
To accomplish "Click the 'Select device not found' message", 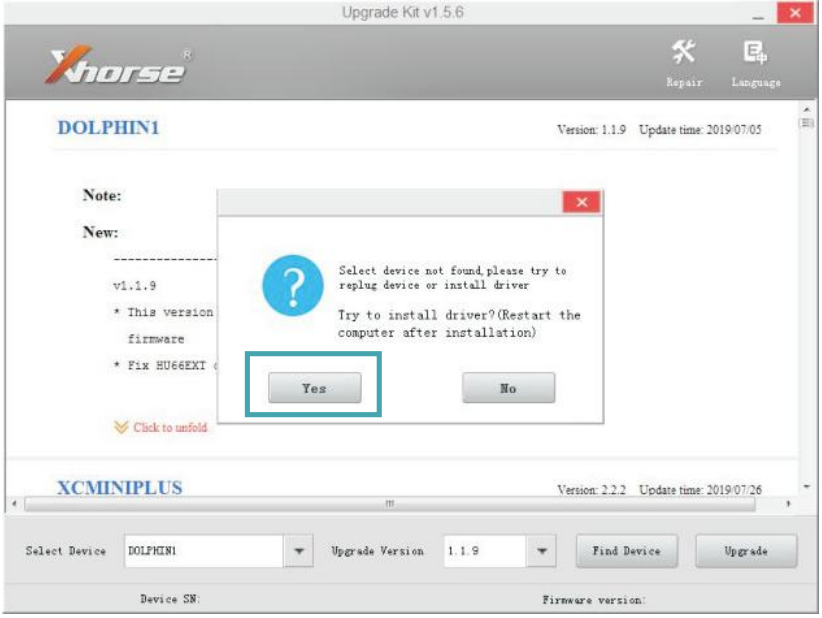I will pos(452,278).
